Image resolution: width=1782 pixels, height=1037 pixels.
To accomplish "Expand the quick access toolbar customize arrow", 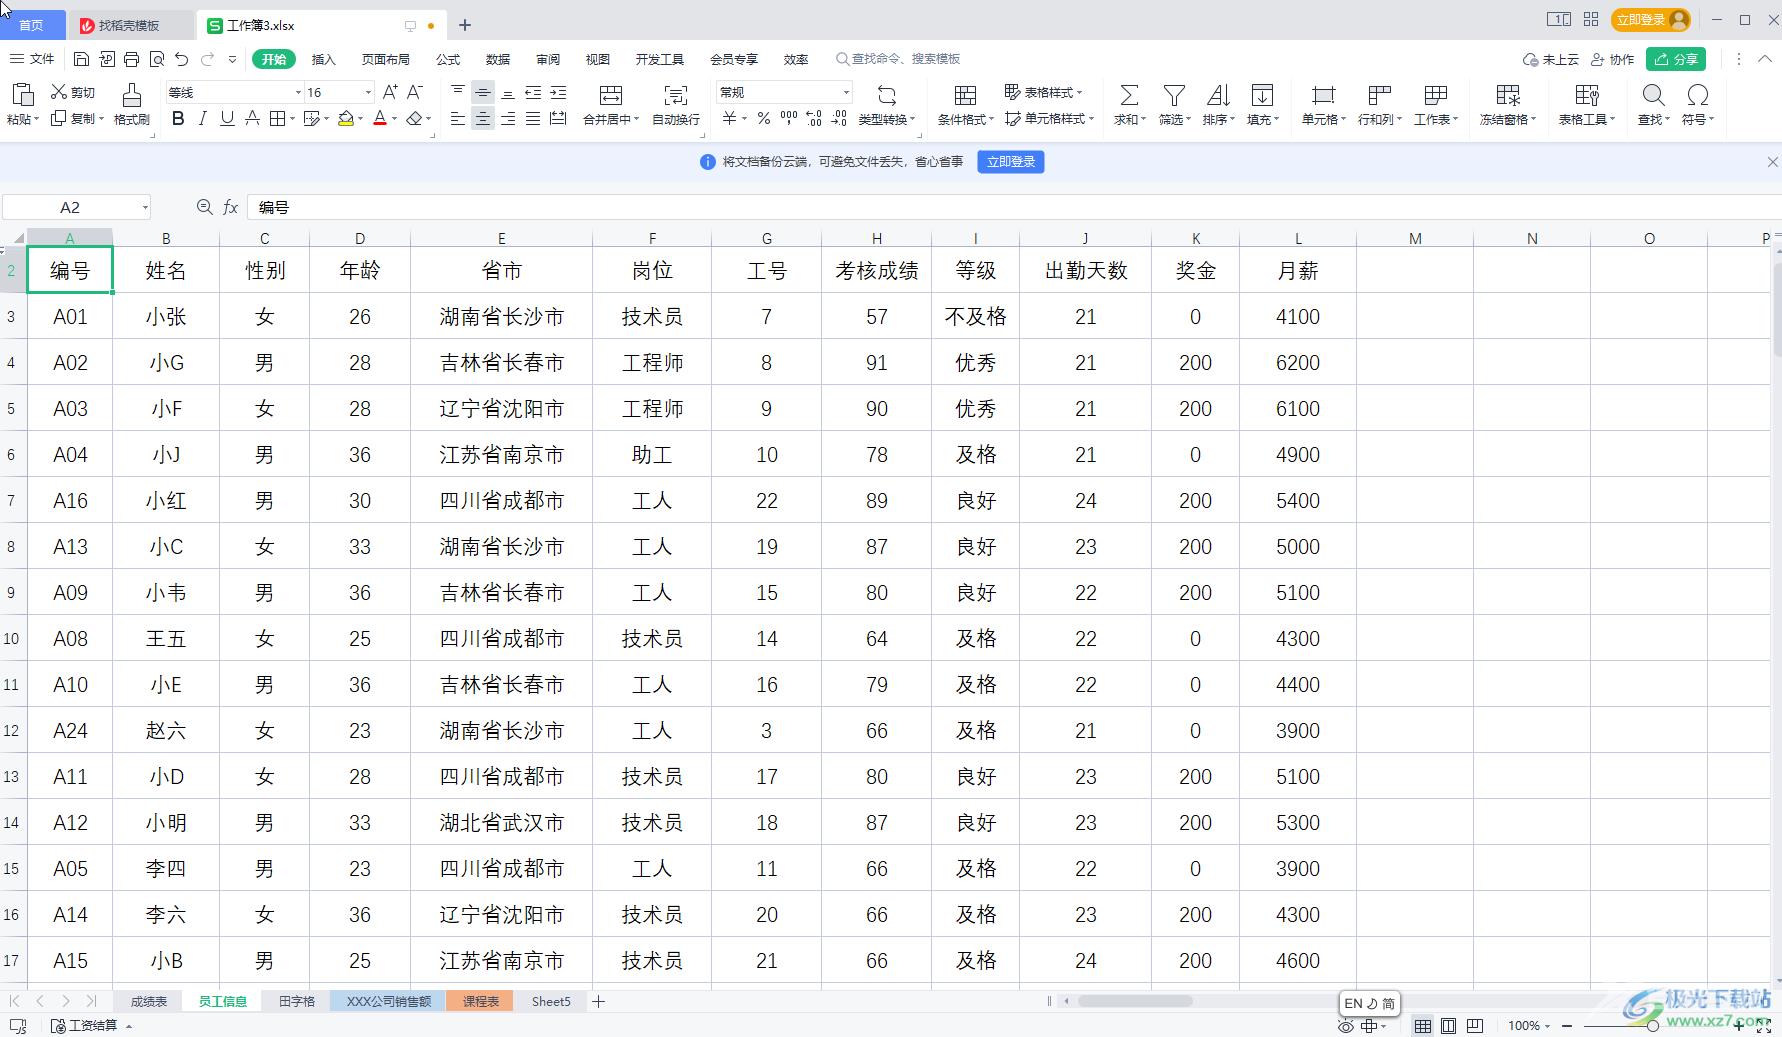I will coord(232,59).
